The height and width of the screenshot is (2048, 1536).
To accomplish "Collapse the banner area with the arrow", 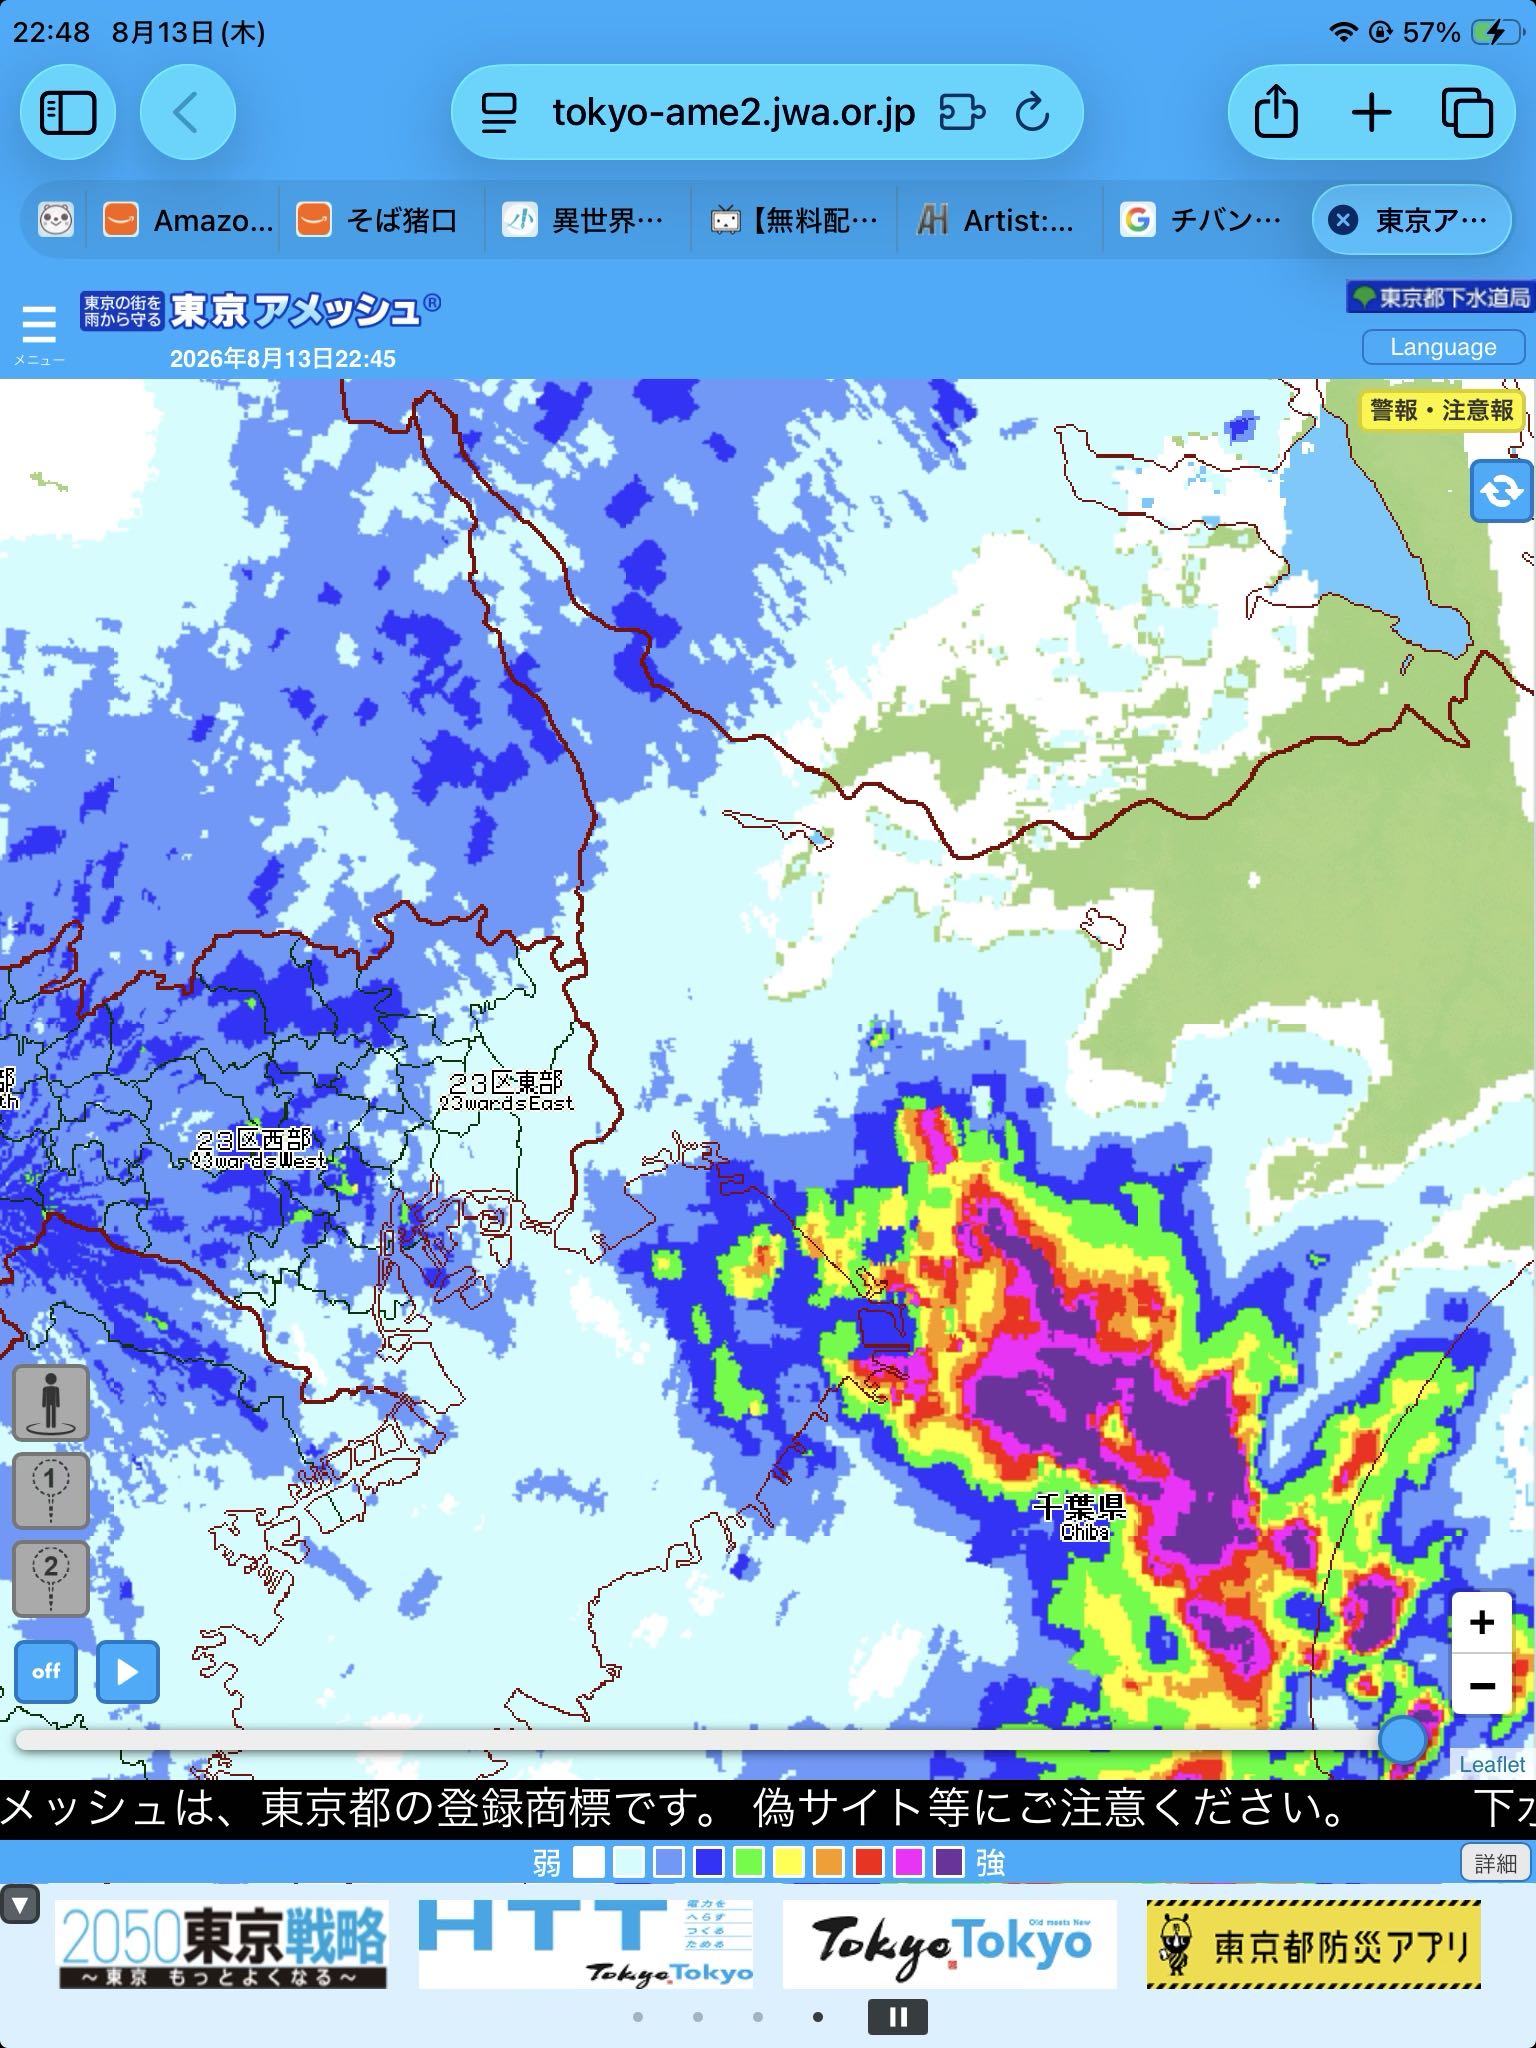I will pos(20,1904).
